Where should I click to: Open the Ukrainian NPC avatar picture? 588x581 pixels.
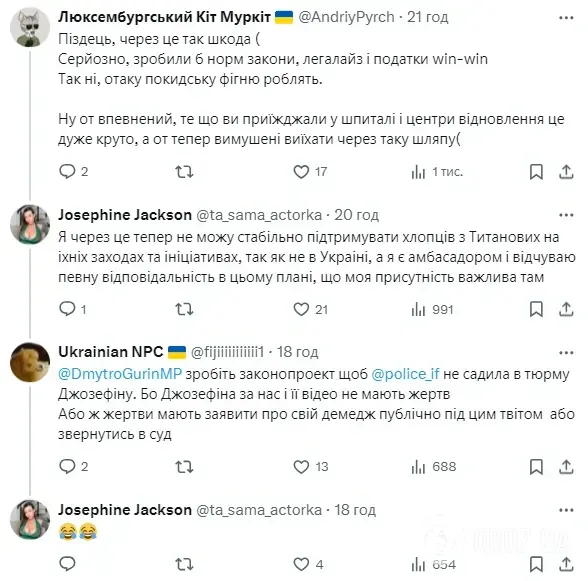click(30, 362)
